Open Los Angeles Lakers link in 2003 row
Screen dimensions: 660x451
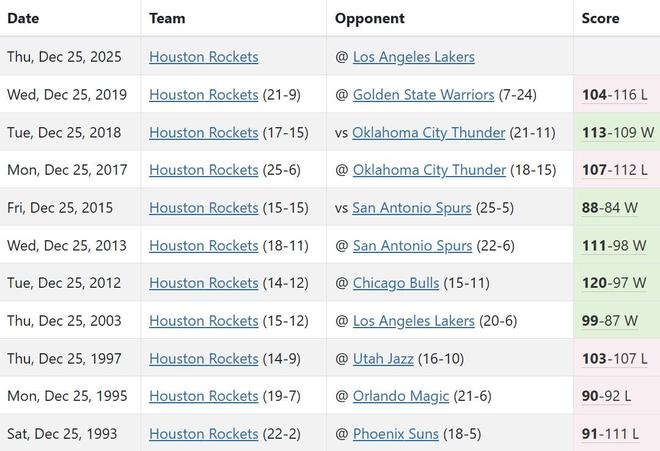click(x=413, y=321)
